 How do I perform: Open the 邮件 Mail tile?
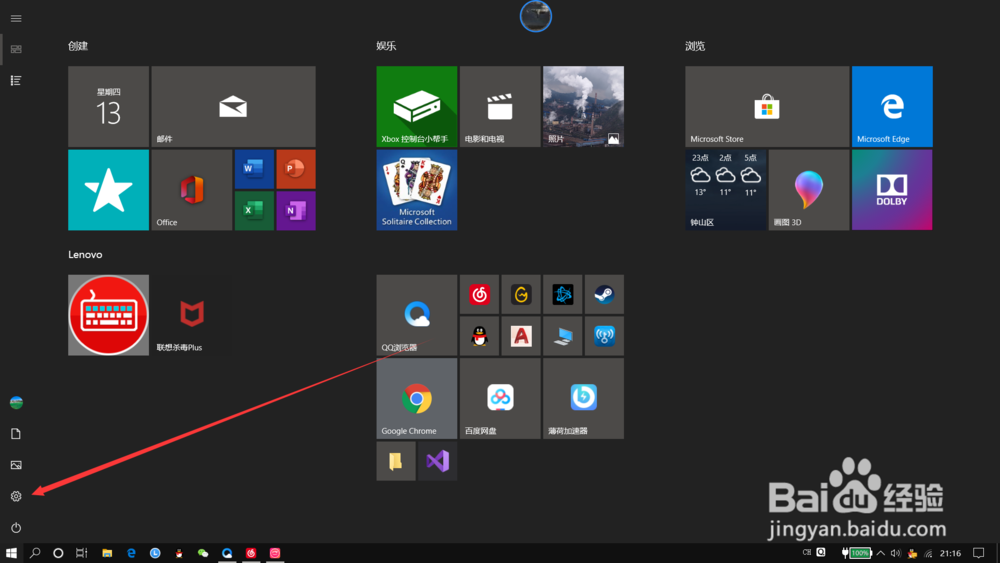(x=233, y=106)
